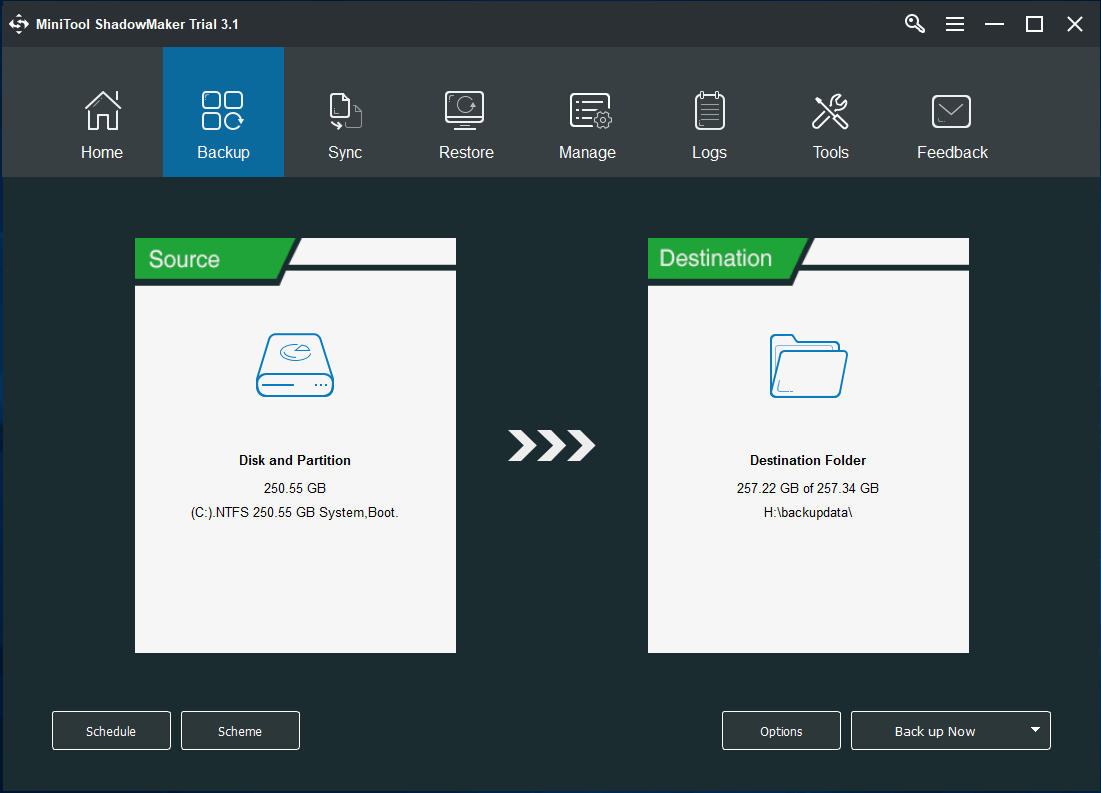Open the Backup module icon

[x=223, y=110]
